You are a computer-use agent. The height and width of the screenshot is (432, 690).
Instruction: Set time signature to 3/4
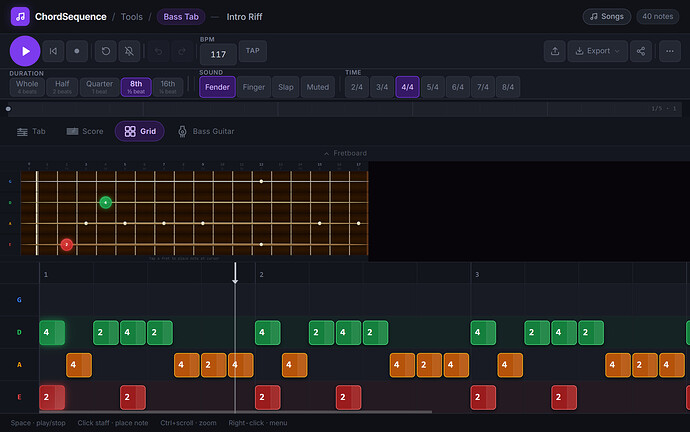tap(382, 87)
